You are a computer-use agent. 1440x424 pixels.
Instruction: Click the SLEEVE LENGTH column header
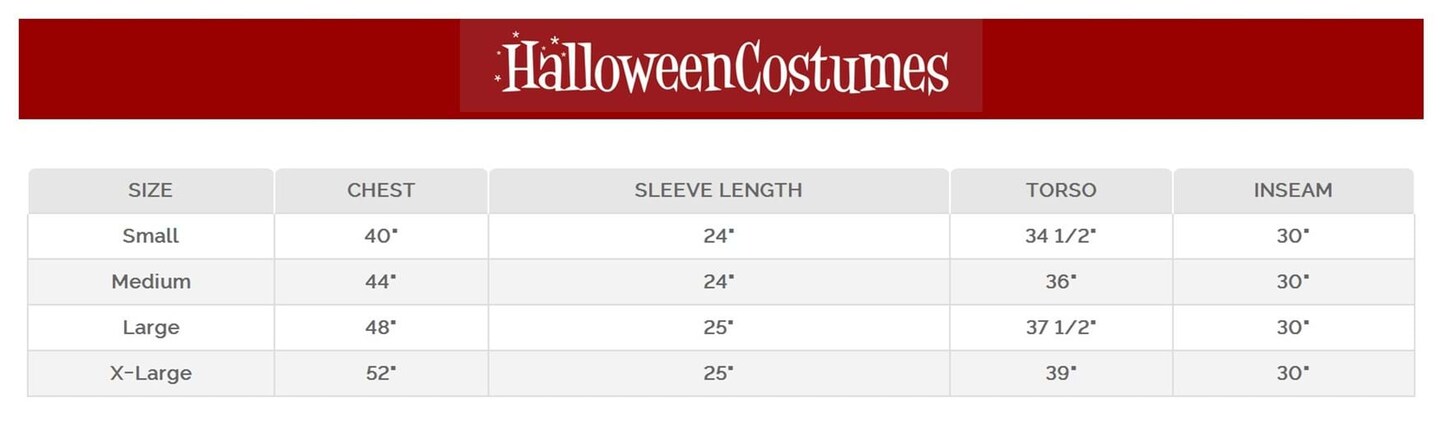718,190
